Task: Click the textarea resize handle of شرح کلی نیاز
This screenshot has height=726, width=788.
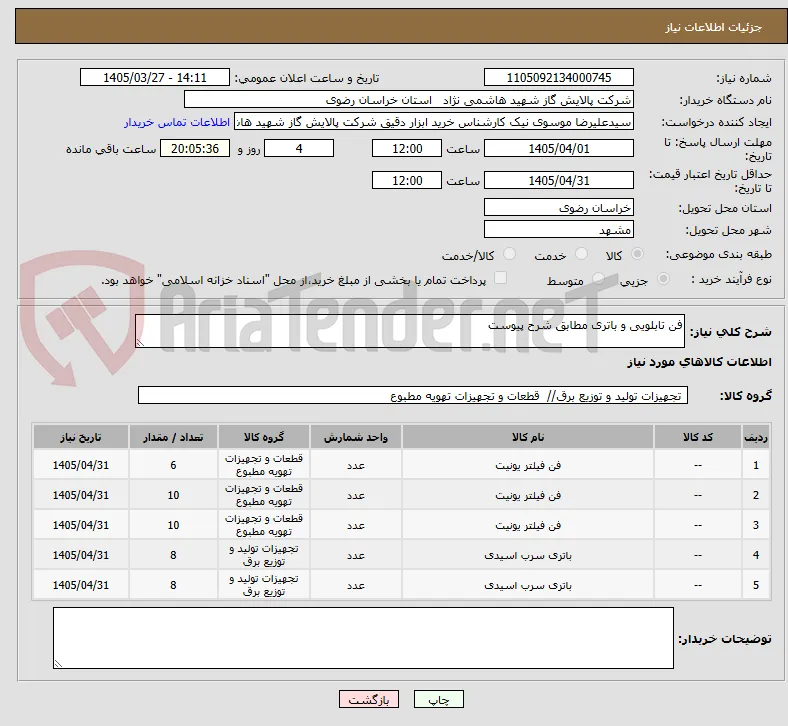Action: coord(140,343)
